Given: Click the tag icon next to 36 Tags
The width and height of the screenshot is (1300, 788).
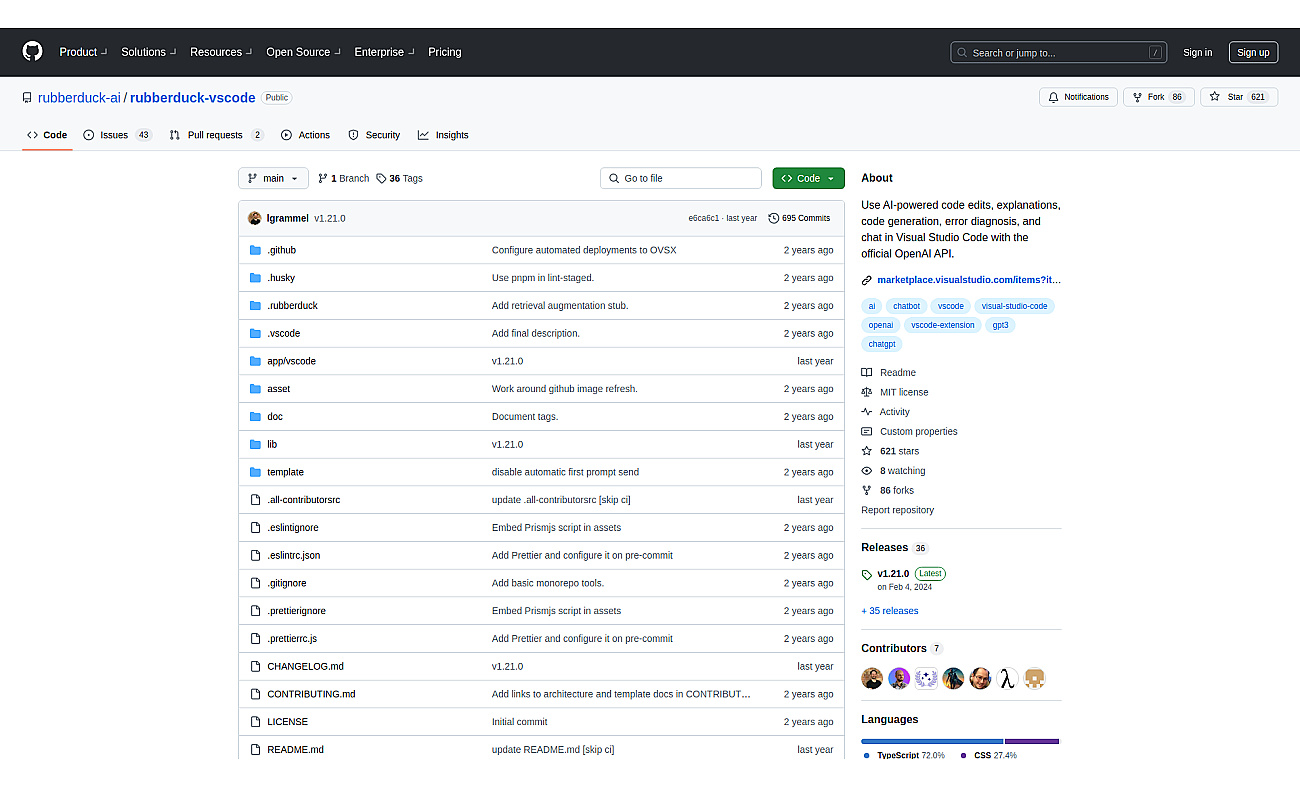Looking at the screenshot, I should tap(381, 178).
